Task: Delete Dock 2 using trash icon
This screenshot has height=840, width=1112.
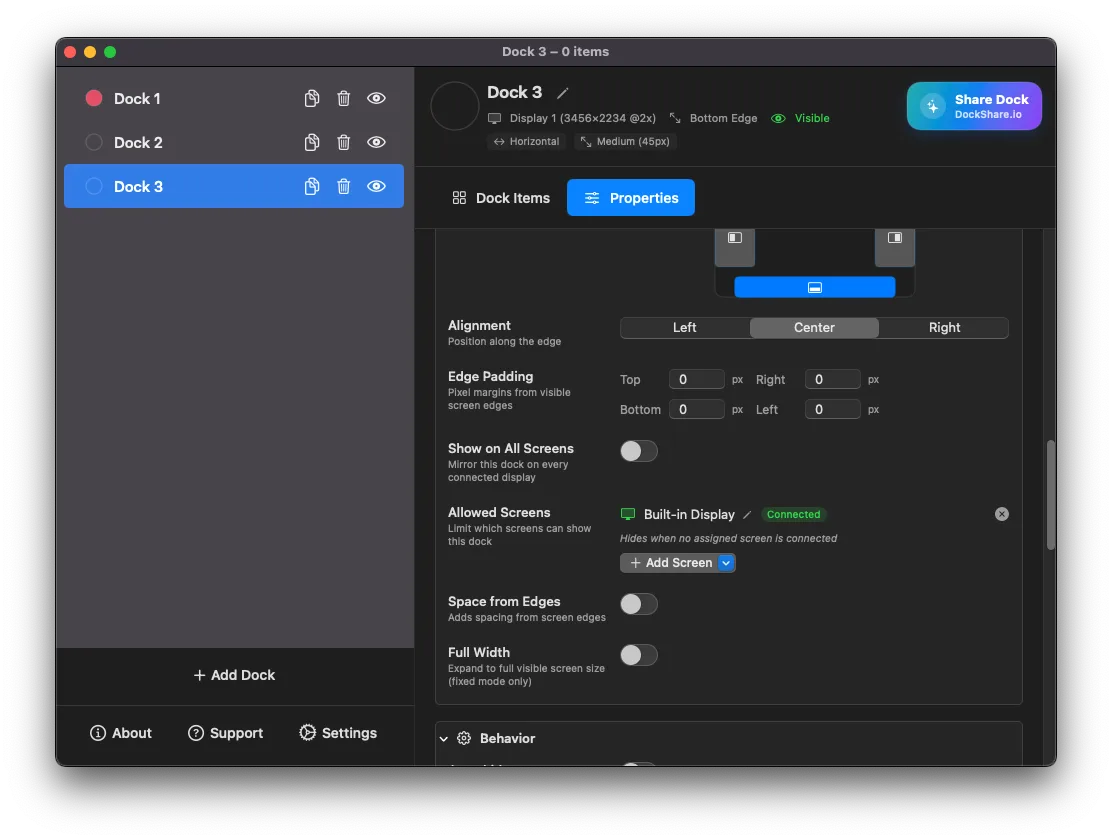Action: click(x=343, y=142)
